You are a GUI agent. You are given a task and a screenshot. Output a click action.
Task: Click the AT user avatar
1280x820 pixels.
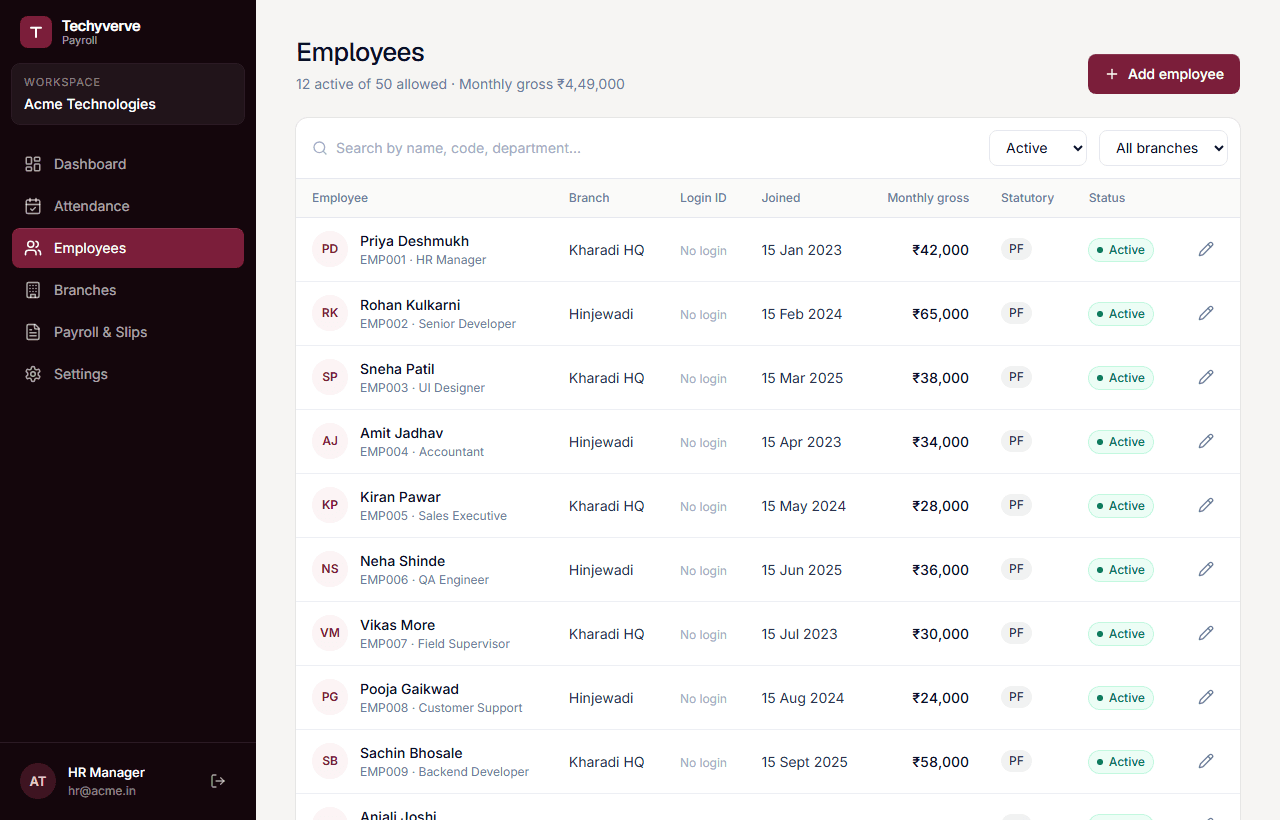click(38, 781)
